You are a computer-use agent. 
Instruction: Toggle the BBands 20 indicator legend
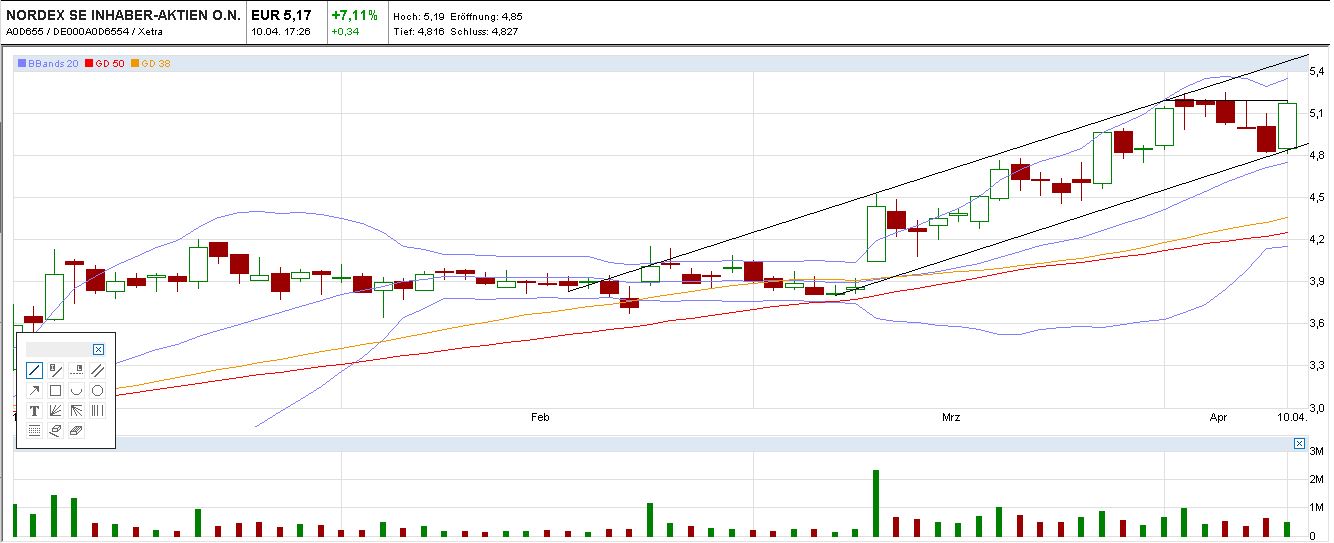pyautogui.click(x=48, y=63)
